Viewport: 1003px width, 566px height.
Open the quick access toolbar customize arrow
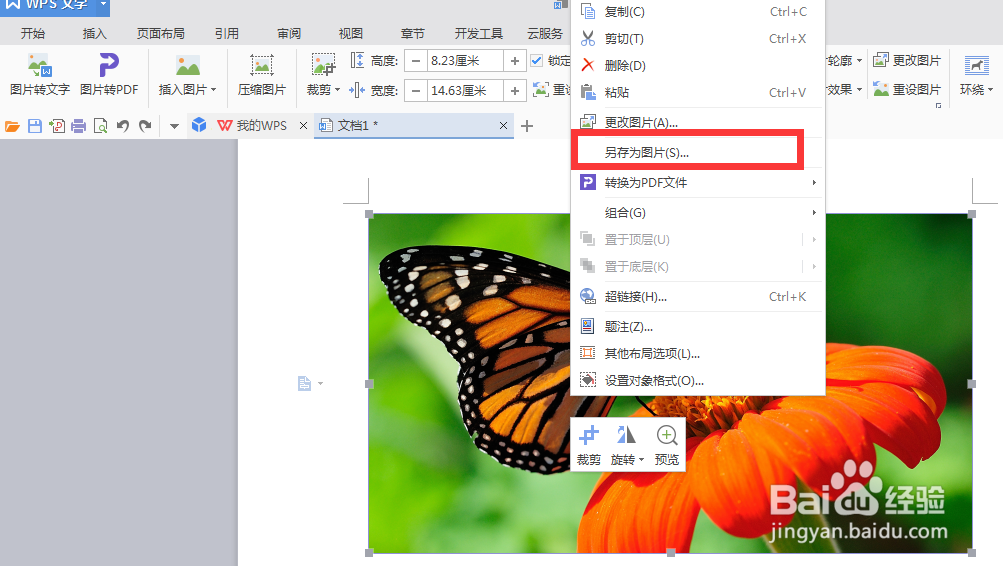pos(173,126)
